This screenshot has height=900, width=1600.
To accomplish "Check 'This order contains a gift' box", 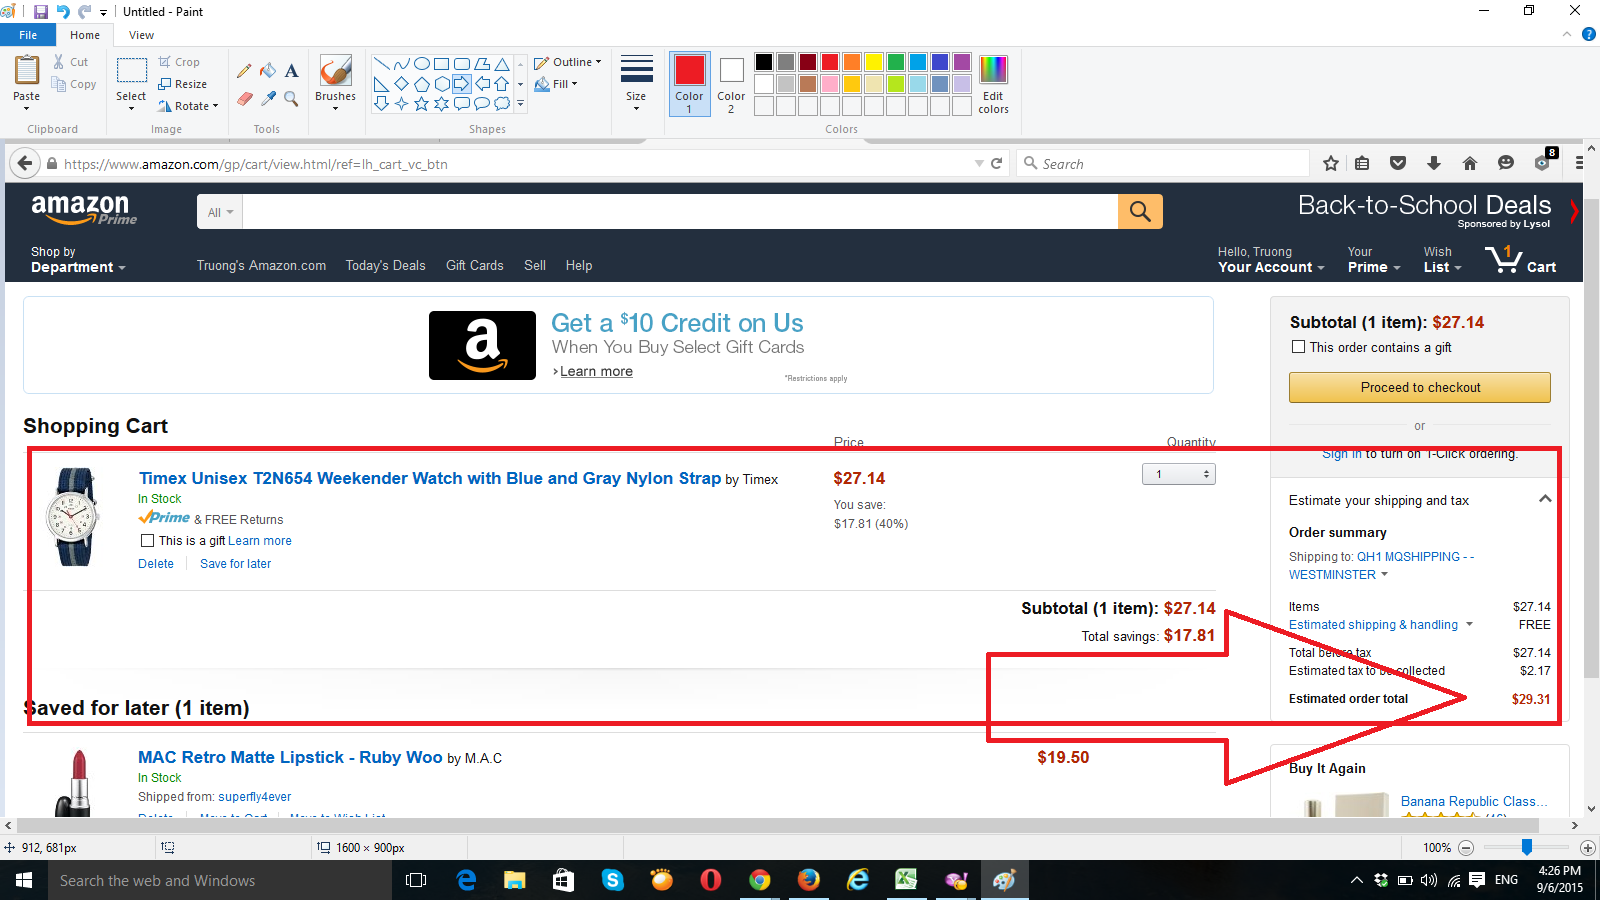I will point(1298,347).
